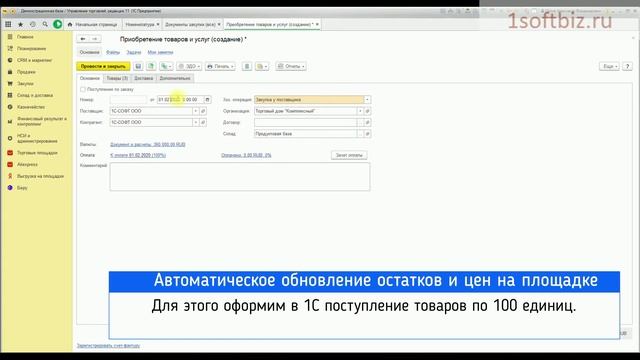Switch to Дополнительно tab
The image size is (640, 360).
point(175,78)
